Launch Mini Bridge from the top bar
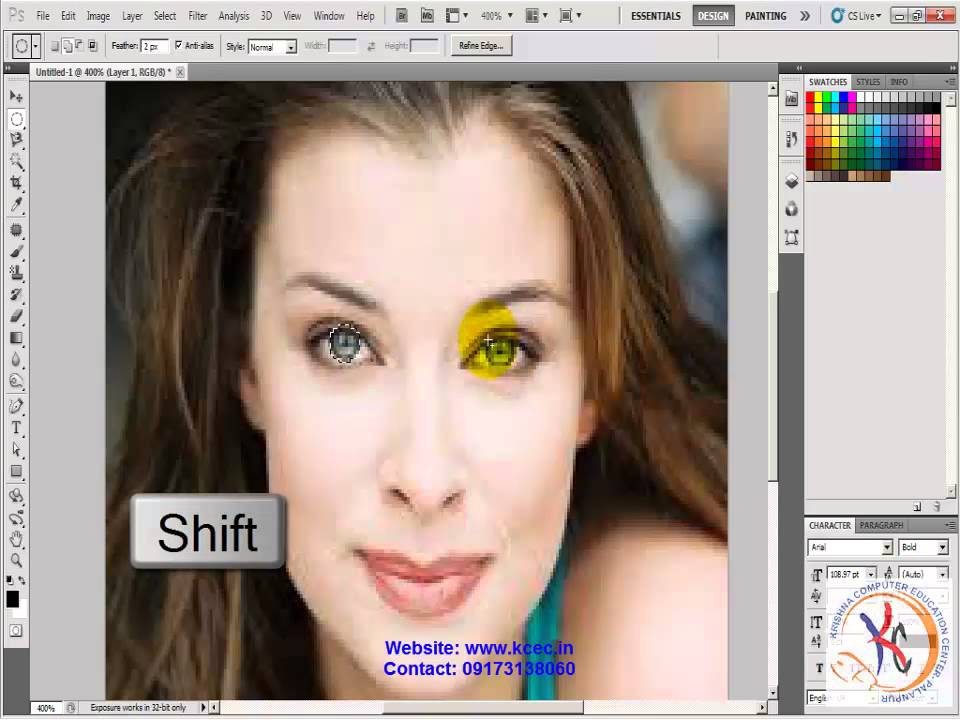960x720 pixels. click(427, 16)
